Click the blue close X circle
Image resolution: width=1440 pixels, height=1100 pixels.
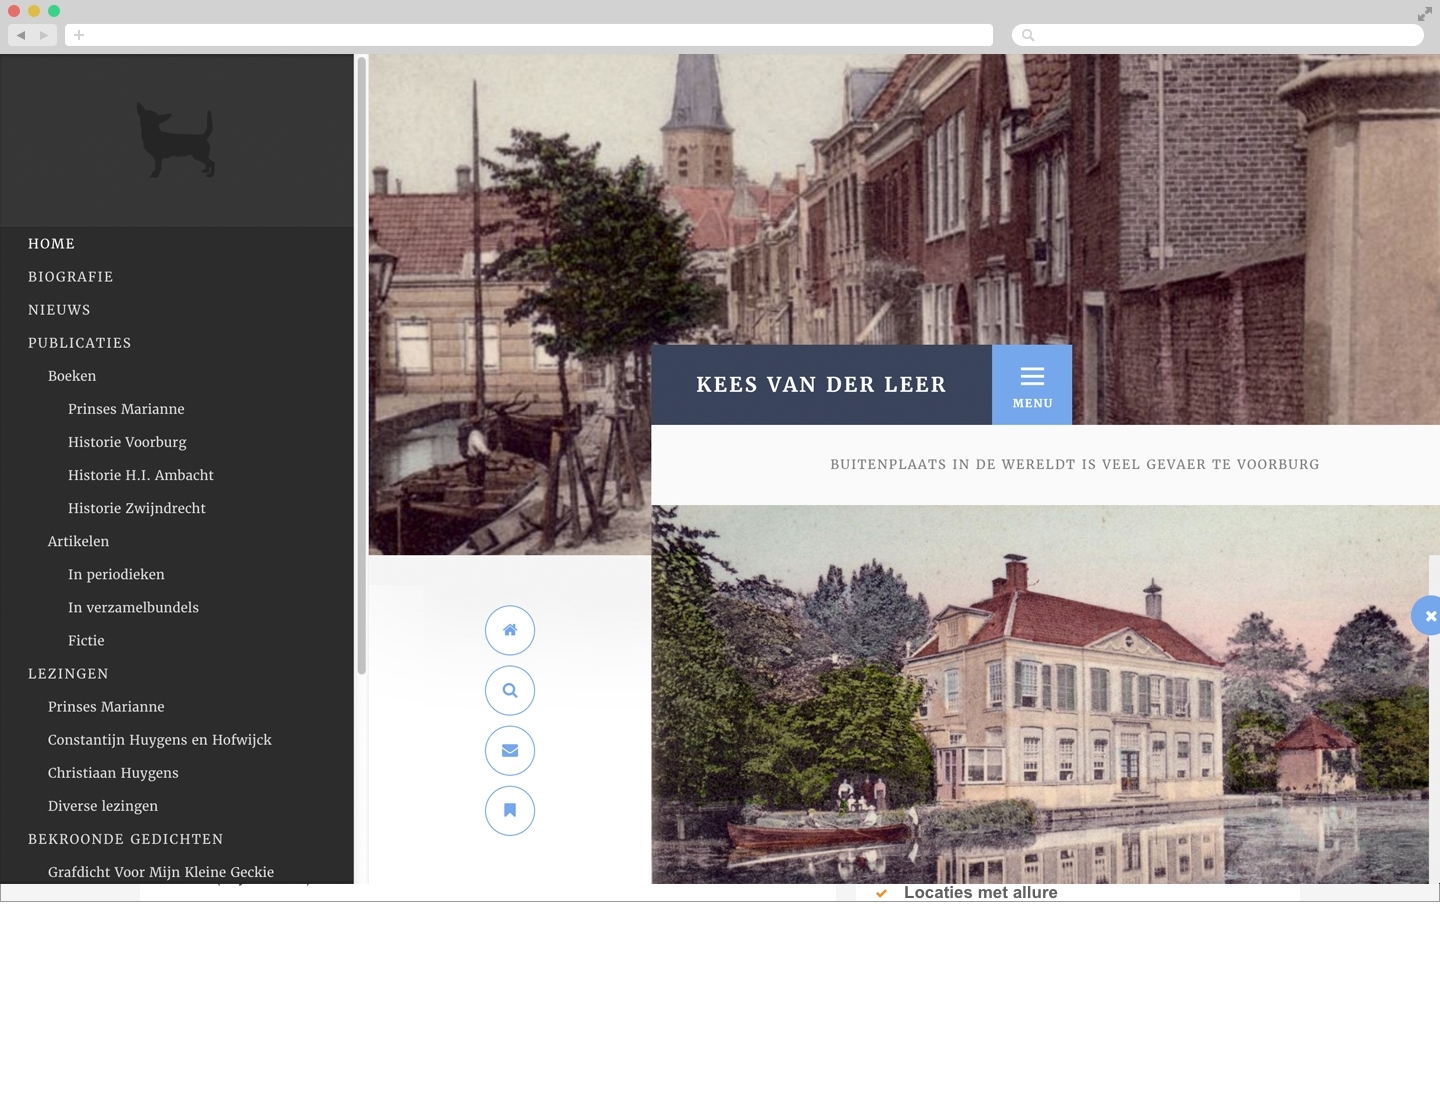(1430, 616)
